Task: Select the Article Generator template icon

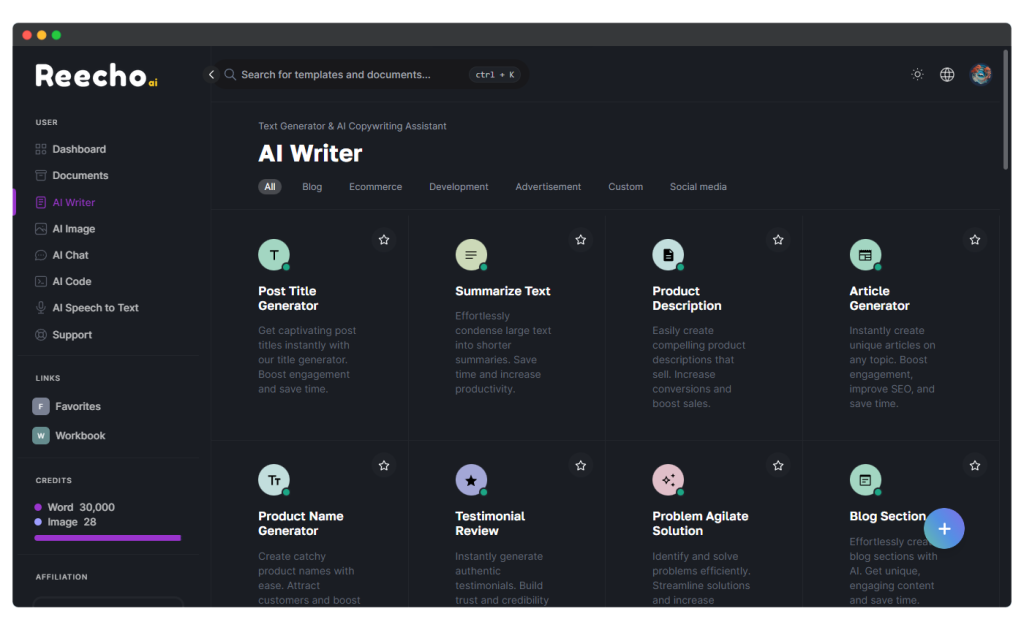Action: pyautogui.click(x=865, y=255)
